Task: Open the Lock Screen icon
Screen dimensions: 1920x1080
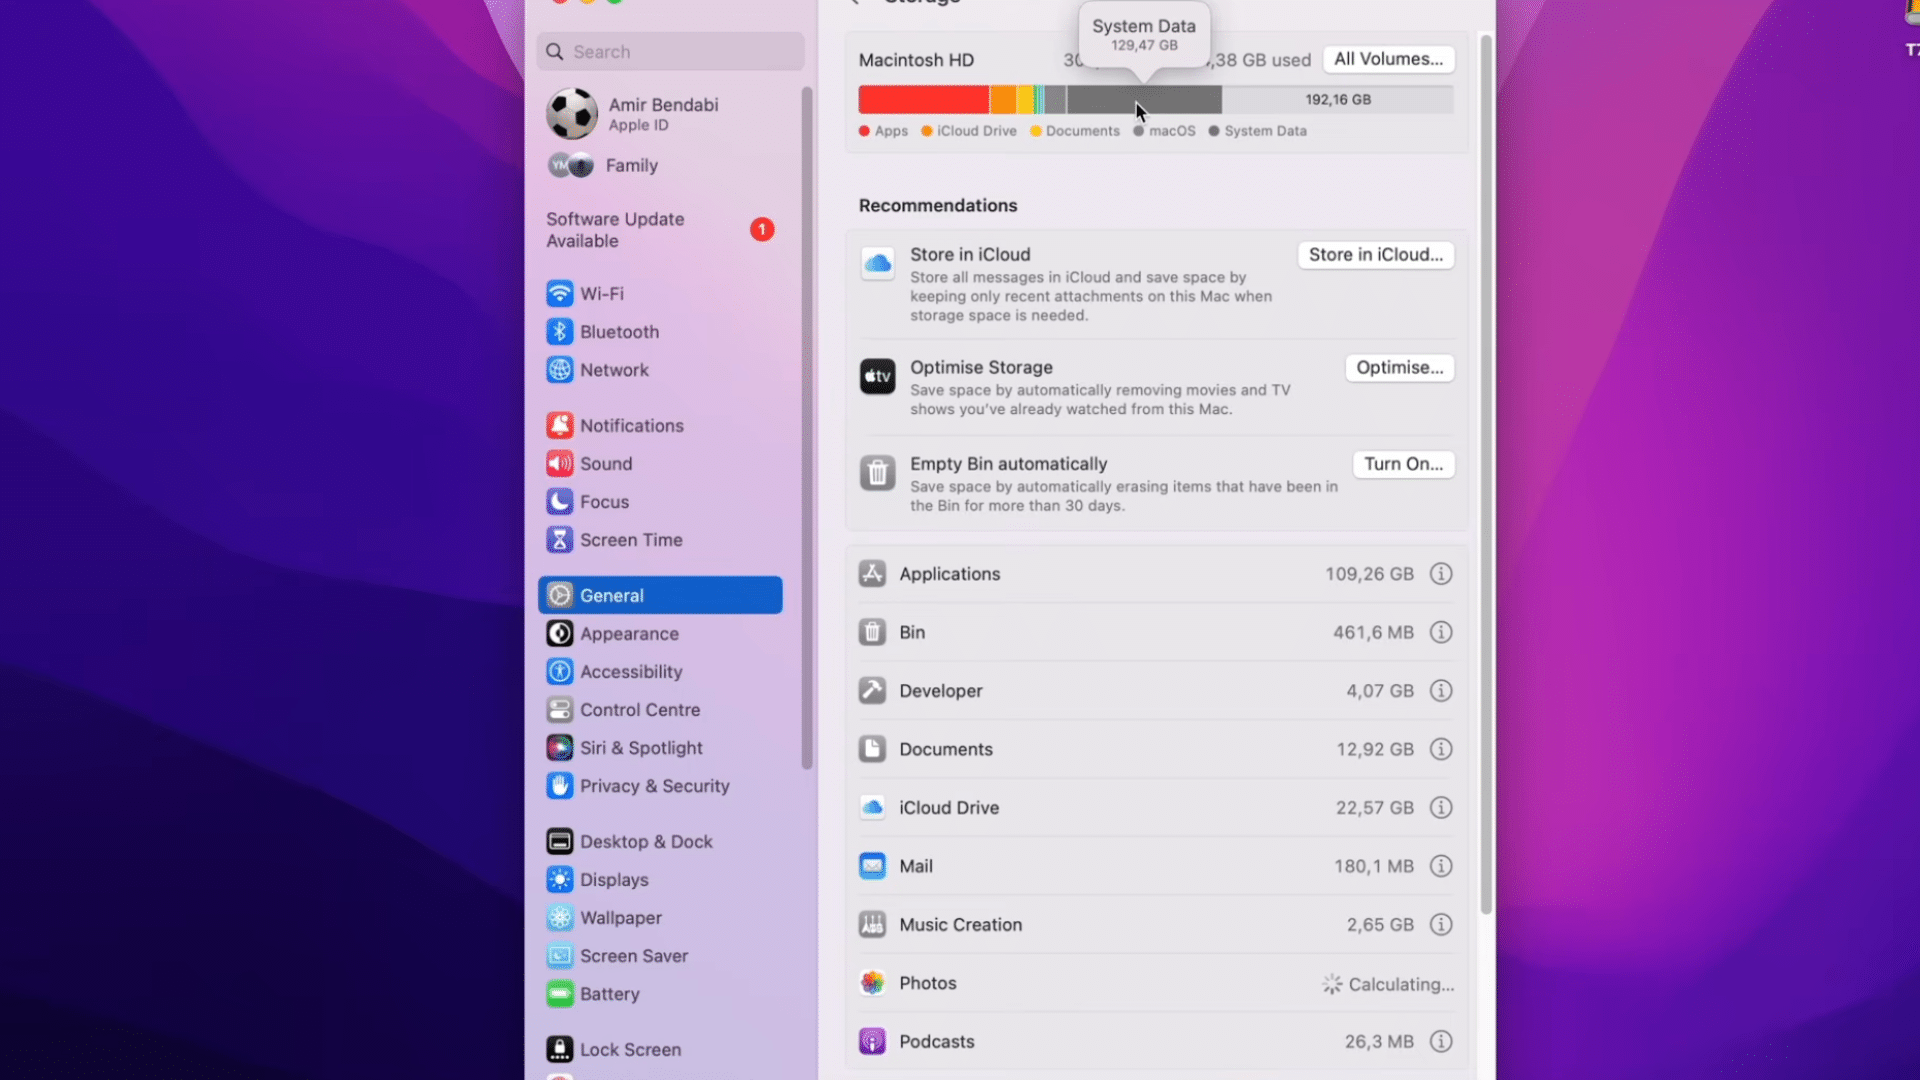Action: coord(560,1049)
